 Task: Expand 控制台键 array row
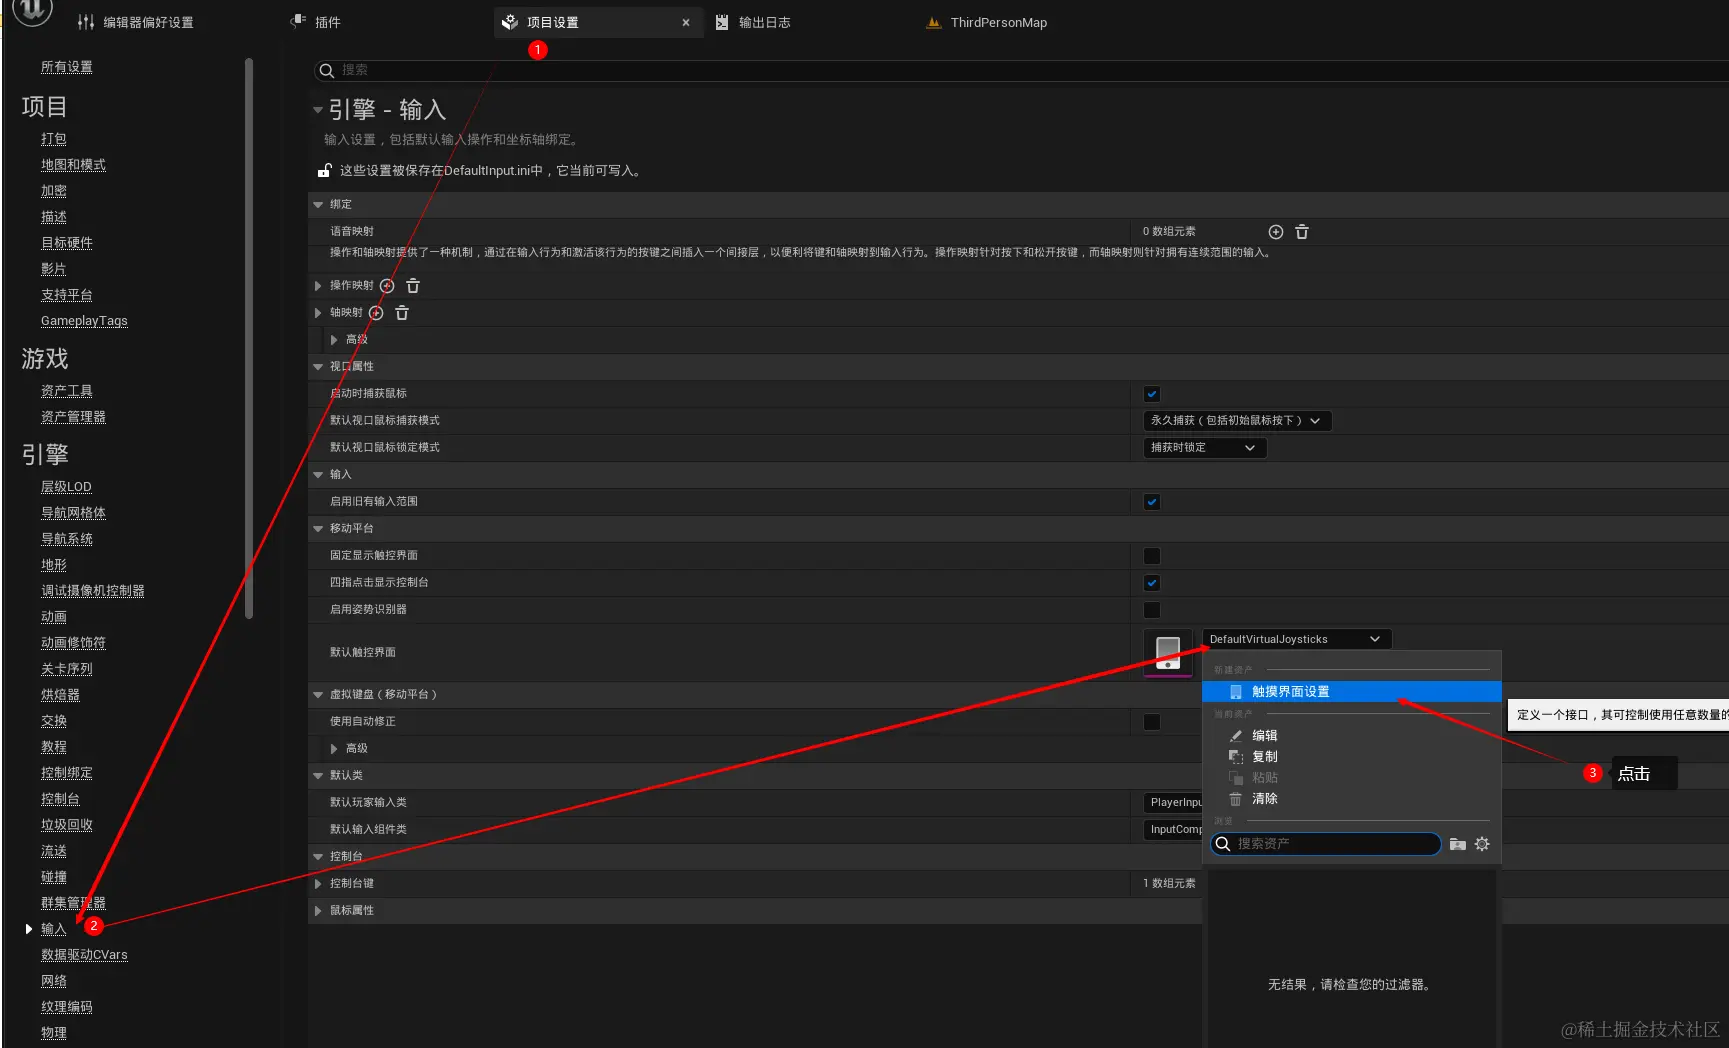pyautogui.click(x=318, y=884)
